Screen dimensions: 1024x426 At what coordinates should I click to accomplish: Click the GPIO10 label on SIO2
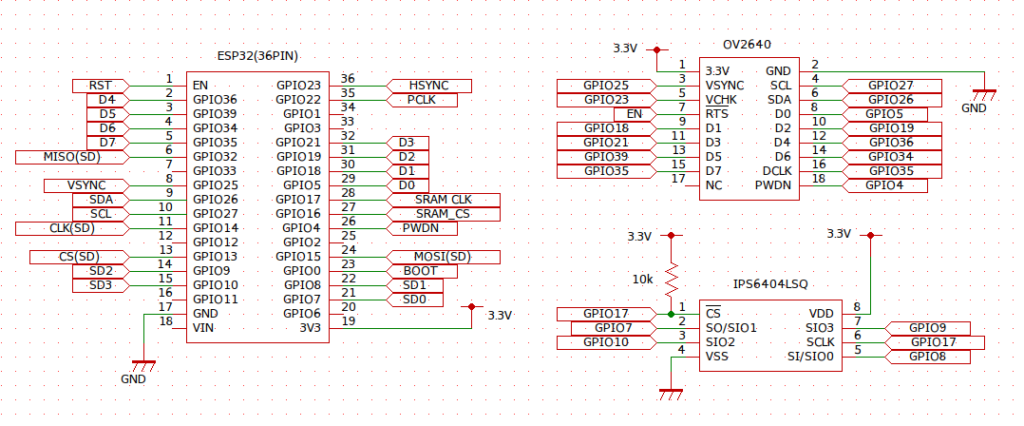point(605,343)
